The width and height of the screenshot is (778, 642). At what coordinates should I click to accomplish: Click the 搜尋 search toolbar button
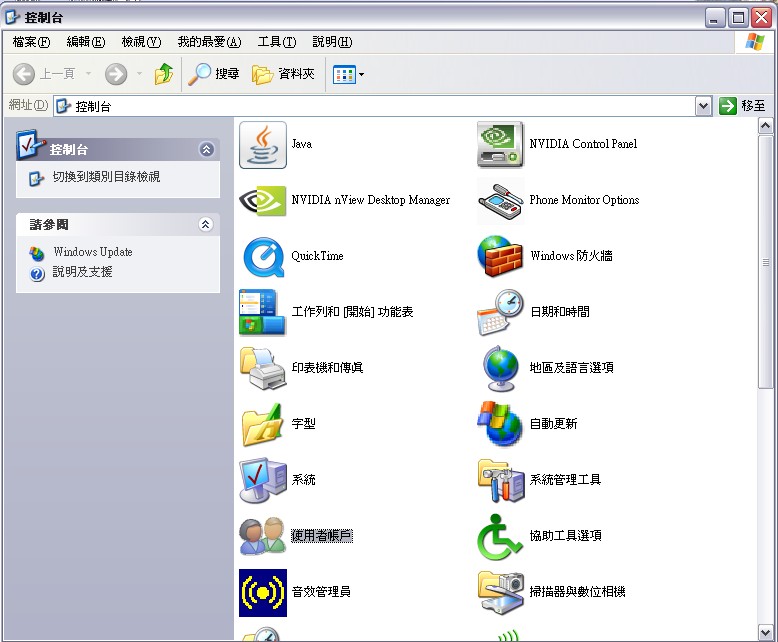click(213, 74)
